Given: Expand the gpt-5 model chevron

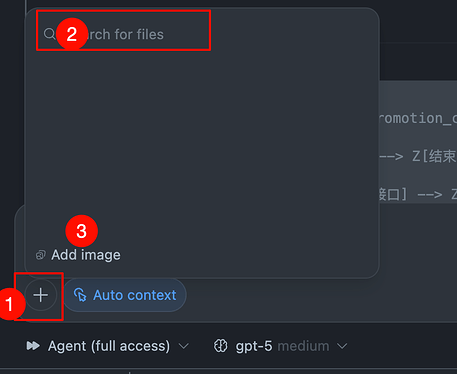Looking at the screenshot, I should [342, 346].
